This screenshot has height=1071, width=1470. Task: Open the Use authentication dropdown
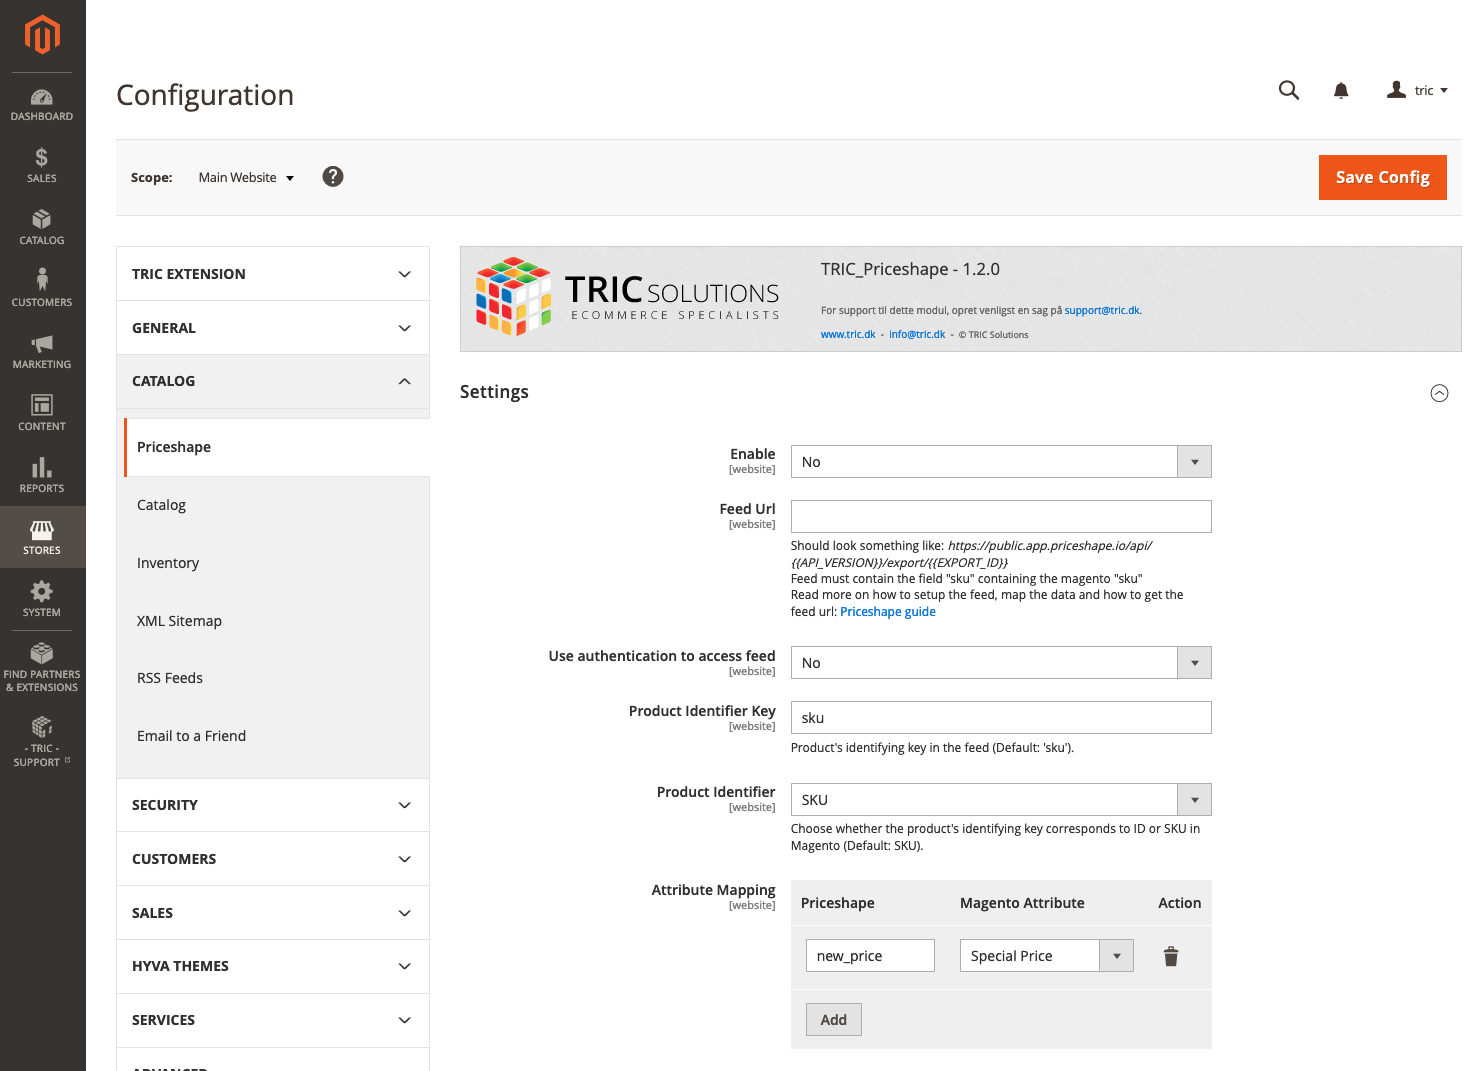coord(1000,663)
